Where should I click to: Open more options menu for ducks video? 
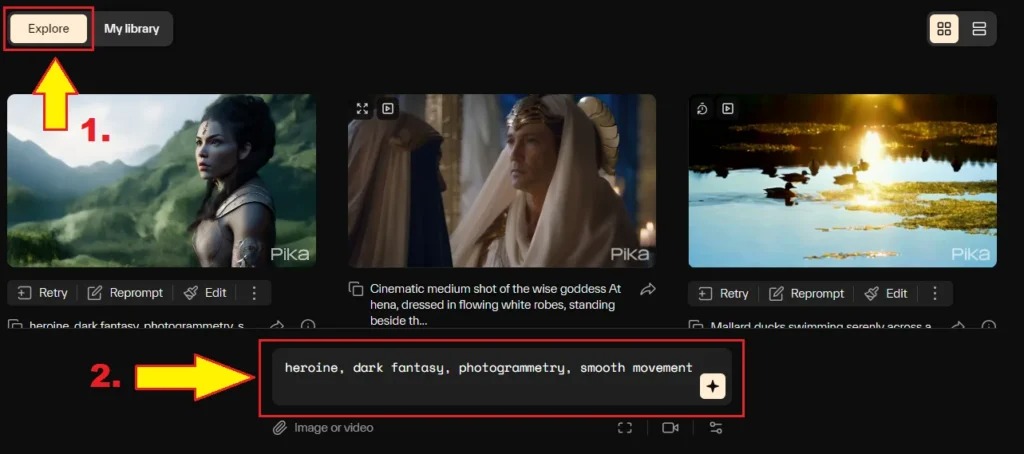click(935, 293)
